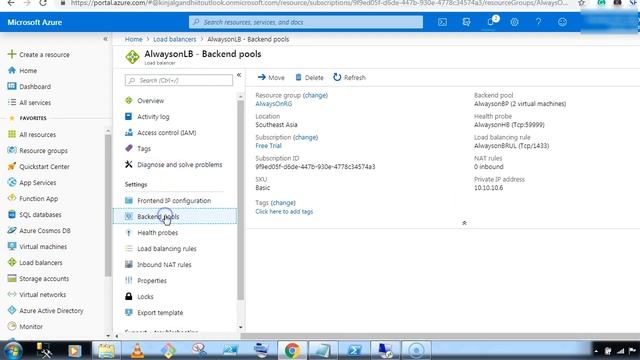Open the Help question mark icon
The height and width of the screenshot is (360, 640).
(538, 22)
